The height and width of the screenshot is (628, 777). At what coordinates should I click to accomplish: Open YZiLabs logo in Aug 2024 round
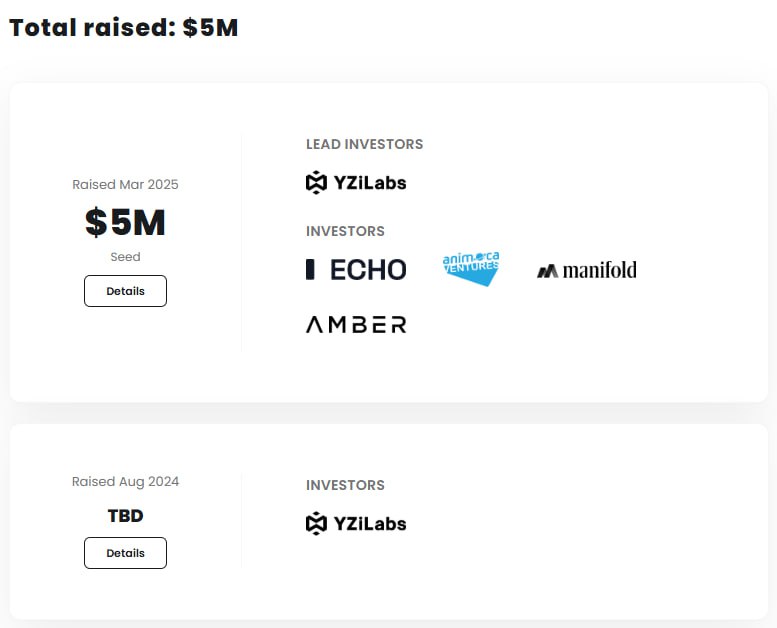(356, 523)
